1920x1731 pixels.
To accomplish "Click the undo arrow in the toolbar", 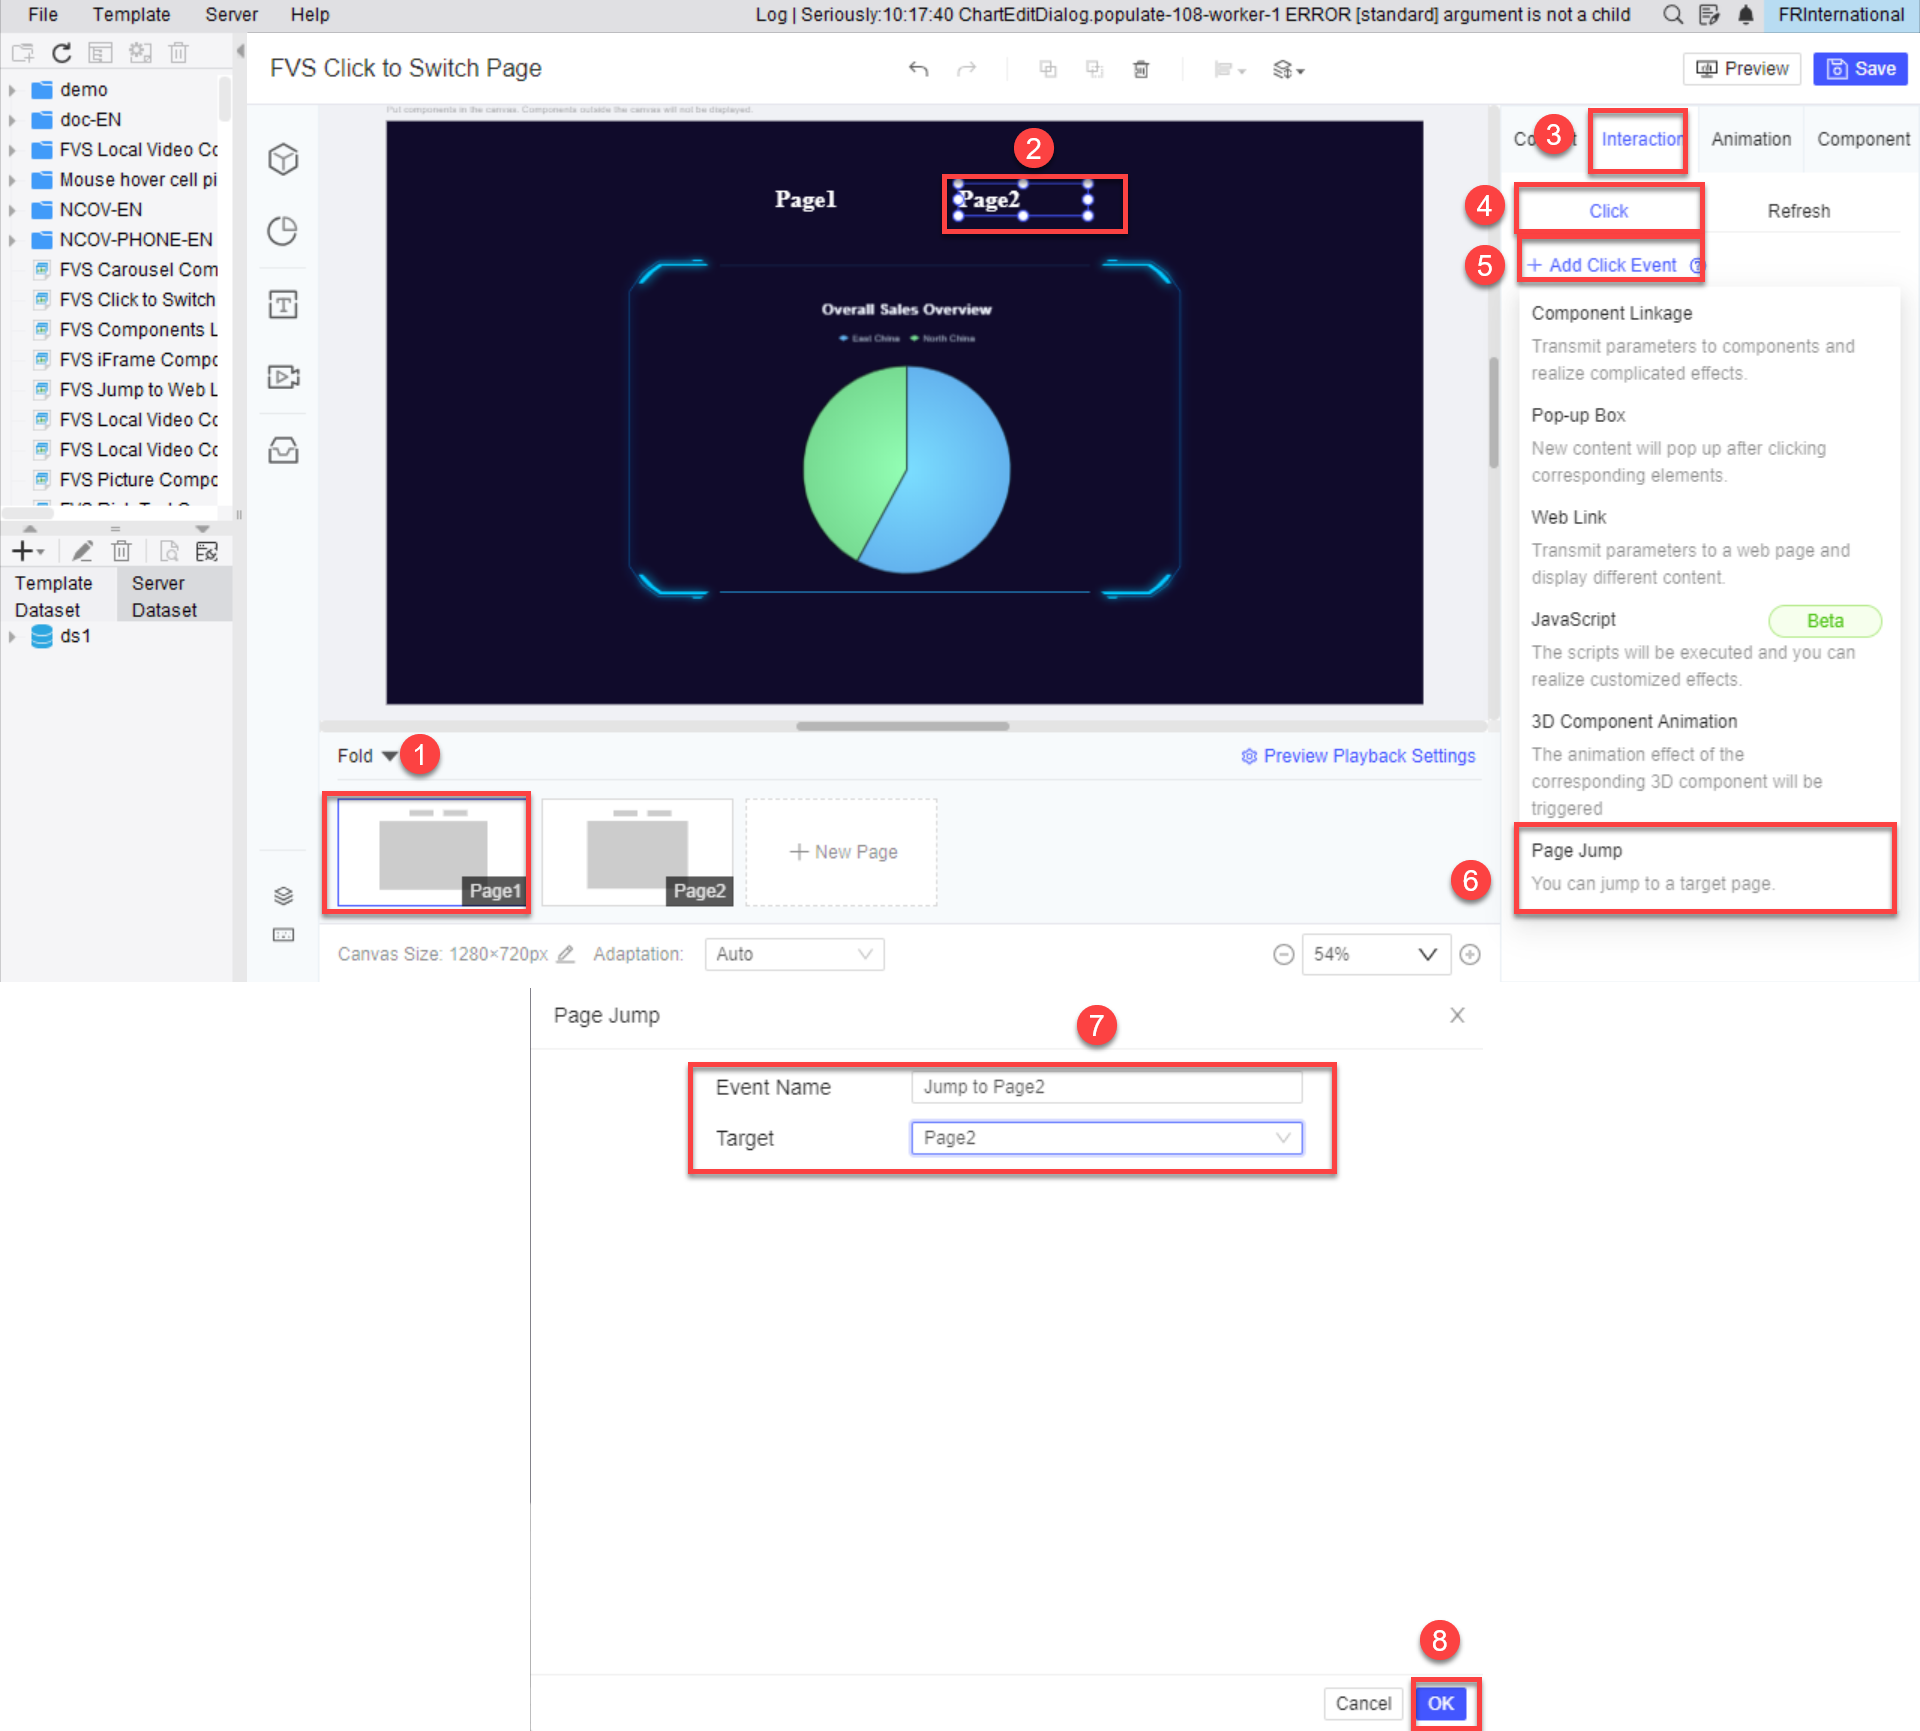I will 919,69.
